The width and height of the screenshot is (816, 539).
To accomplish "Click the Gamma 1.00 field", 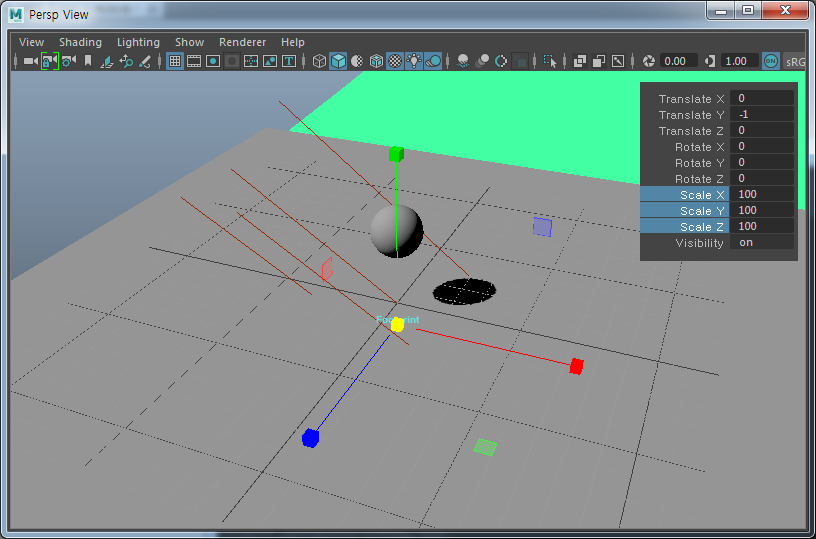I will (x=740, y=61).
